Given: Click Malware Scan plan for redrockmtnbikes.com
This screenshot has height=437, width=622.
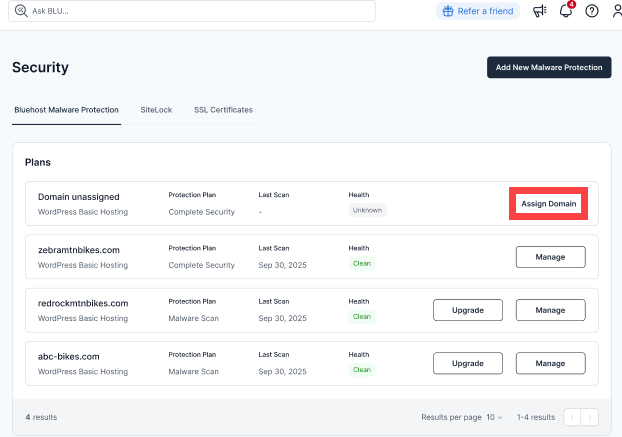Looking at the screenshot, I should (194, 318).
